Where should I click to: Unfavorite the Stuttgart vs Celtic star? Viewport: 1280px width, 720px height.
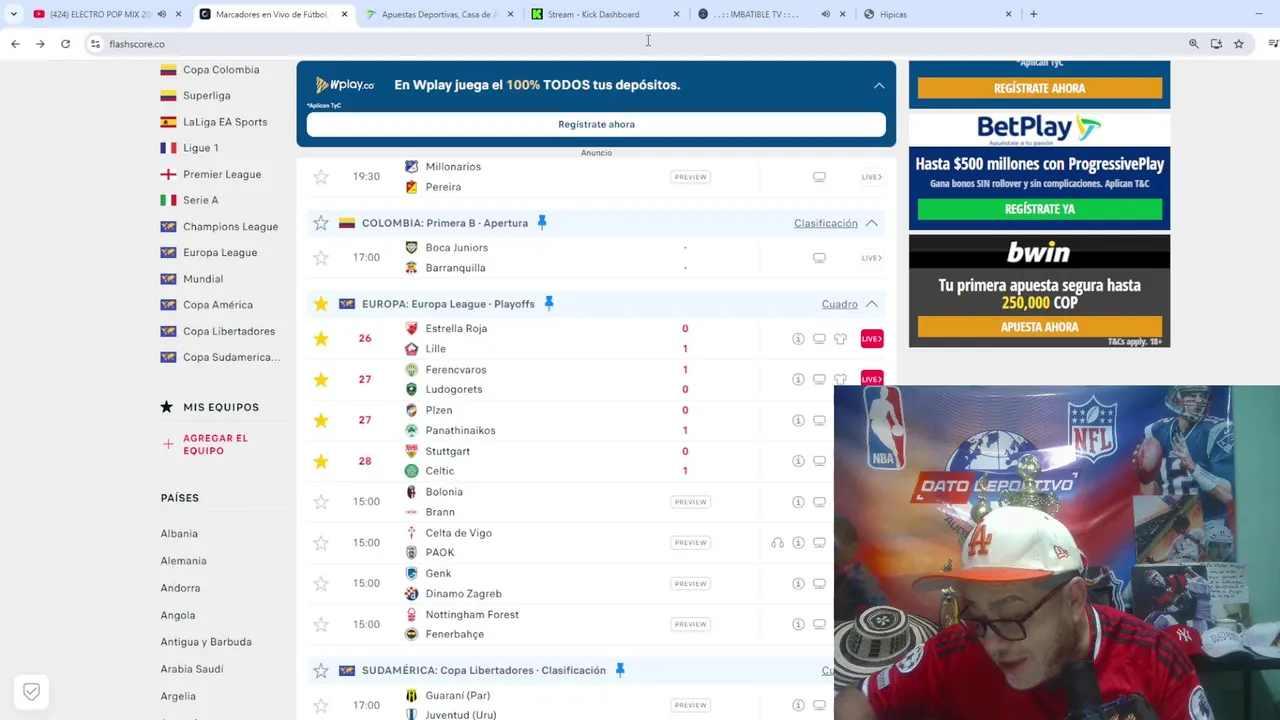[321, 461]
